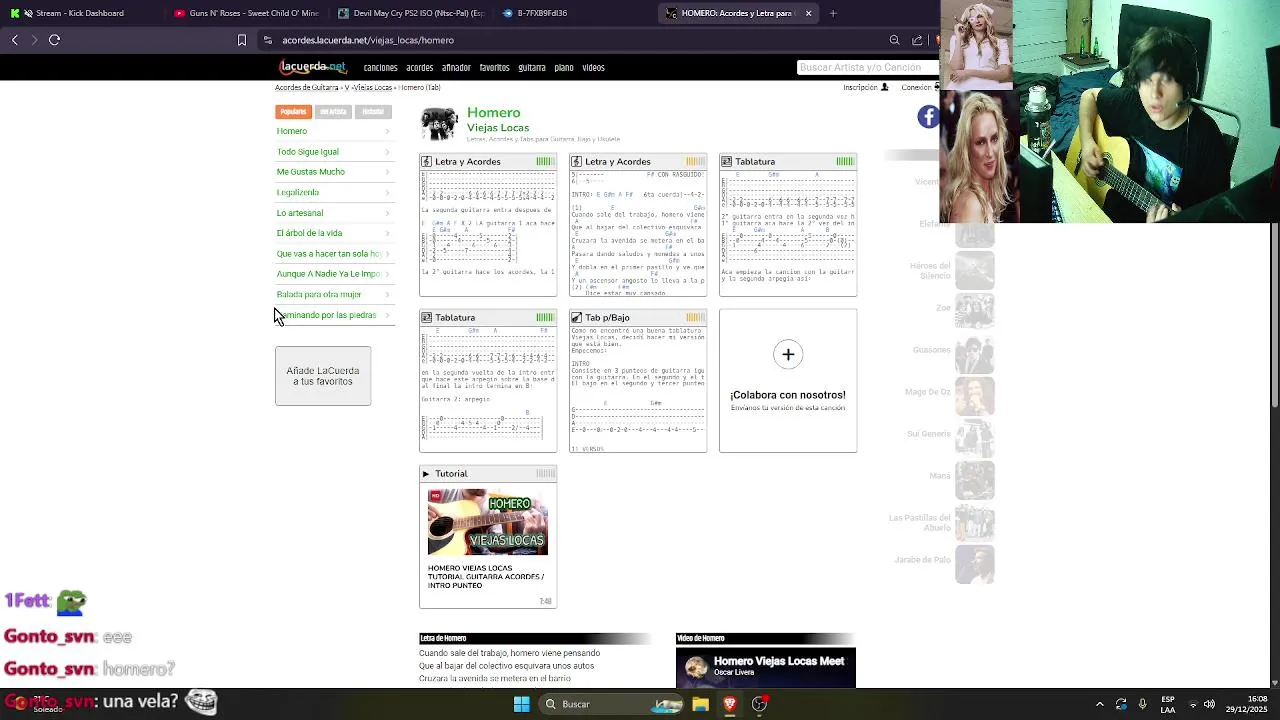Open afinador menu item
The image size is (1280, 720).
click(x=456, y=68)
